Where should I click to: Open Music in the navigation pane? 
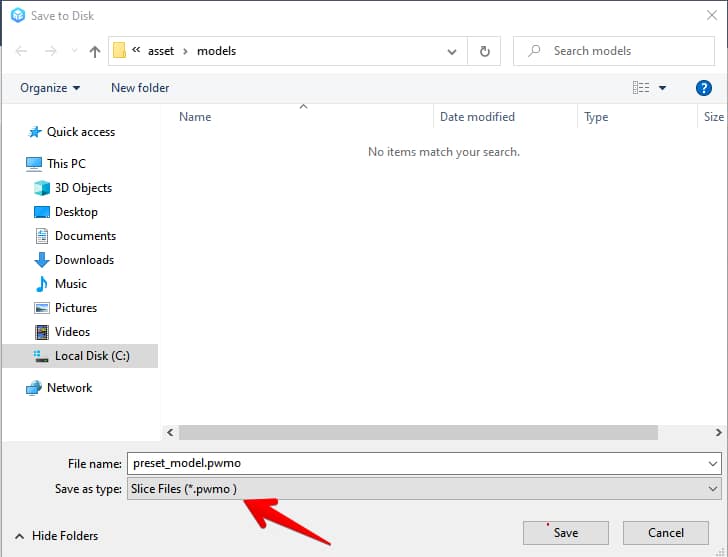tap(71, 284)
